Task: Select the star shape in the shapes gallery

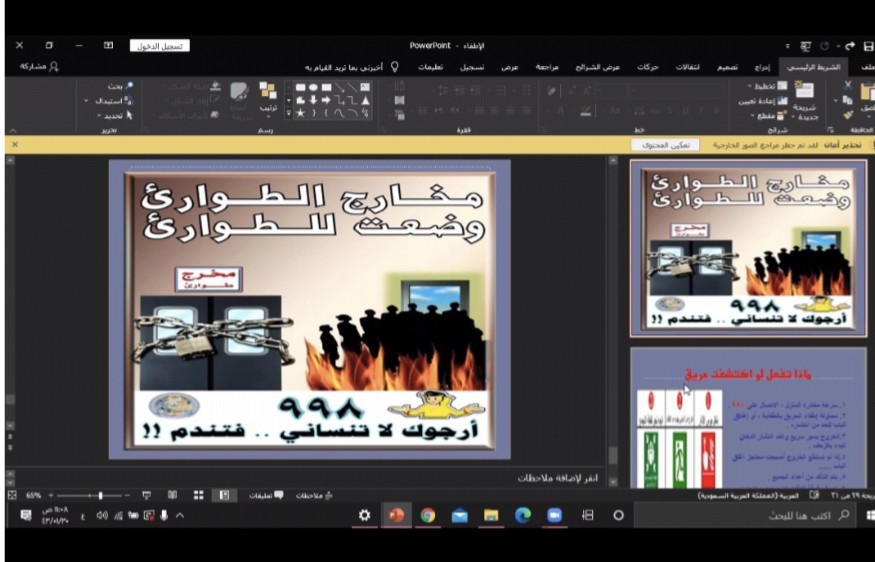Action: 300,113
